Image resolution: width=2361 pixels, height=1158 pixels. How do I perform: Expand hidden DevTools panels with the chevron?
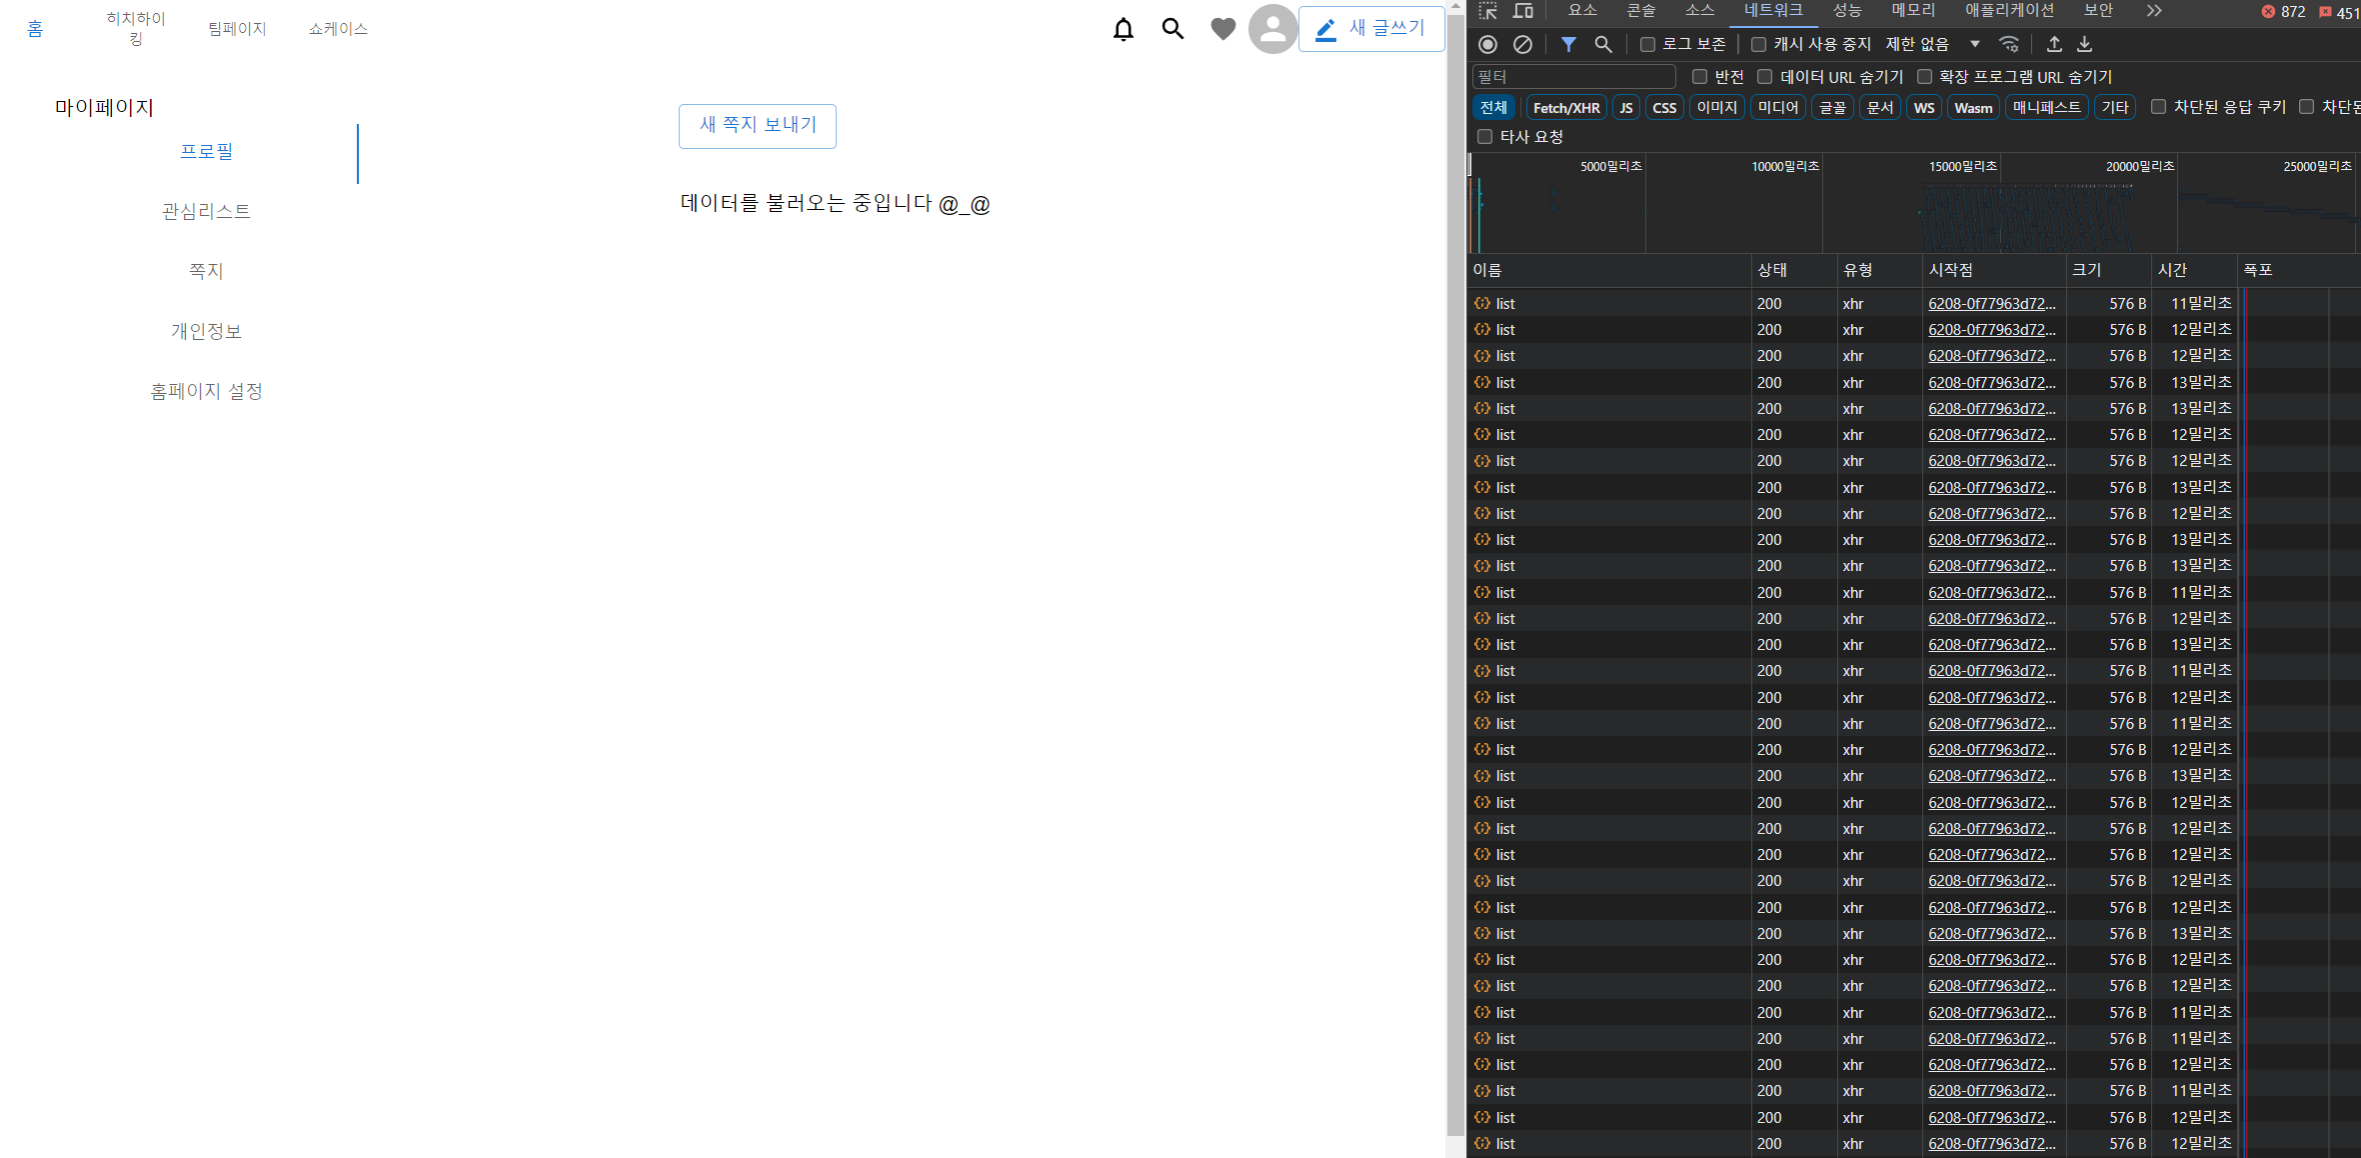[x=2153, y=11]
